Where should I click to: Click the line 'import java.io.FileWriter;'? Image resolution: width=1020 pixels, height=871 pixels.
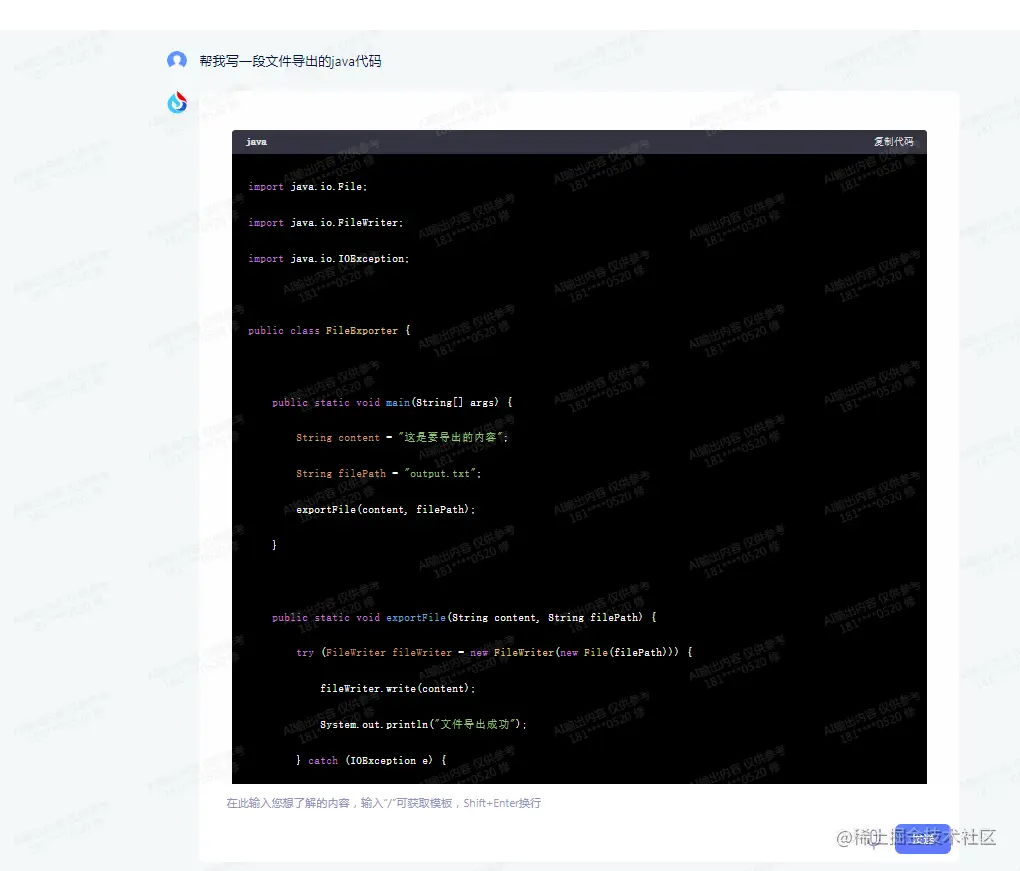pos(326,222)
